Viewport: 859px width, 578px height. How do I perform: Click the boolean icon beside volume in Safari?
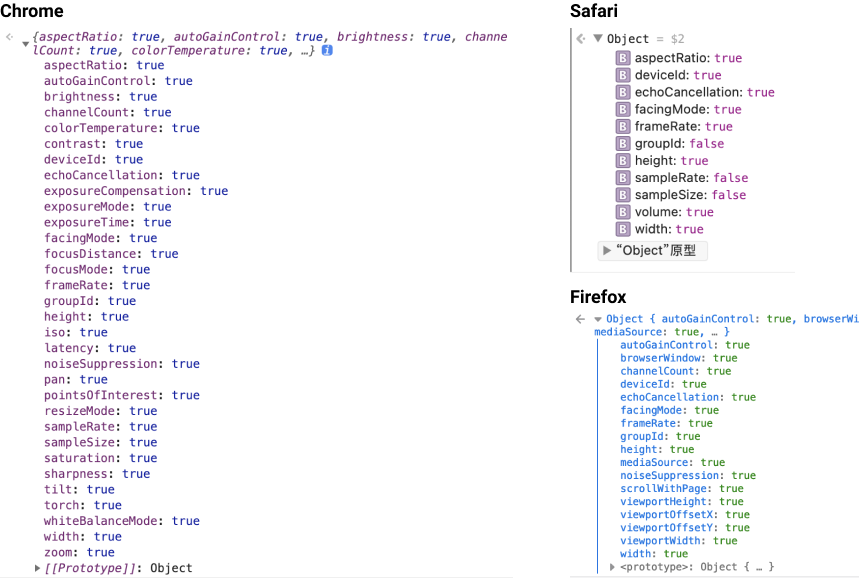[x=622, y=212]
